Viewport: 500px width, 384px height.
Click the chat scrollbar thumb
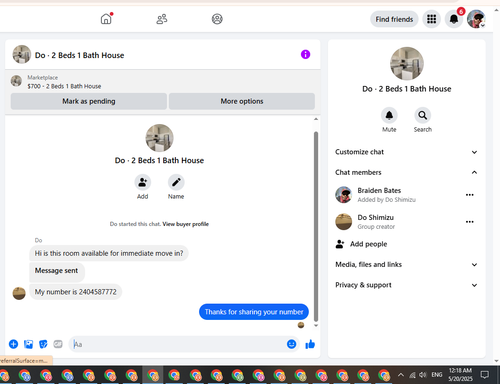[x=316, y=227]
